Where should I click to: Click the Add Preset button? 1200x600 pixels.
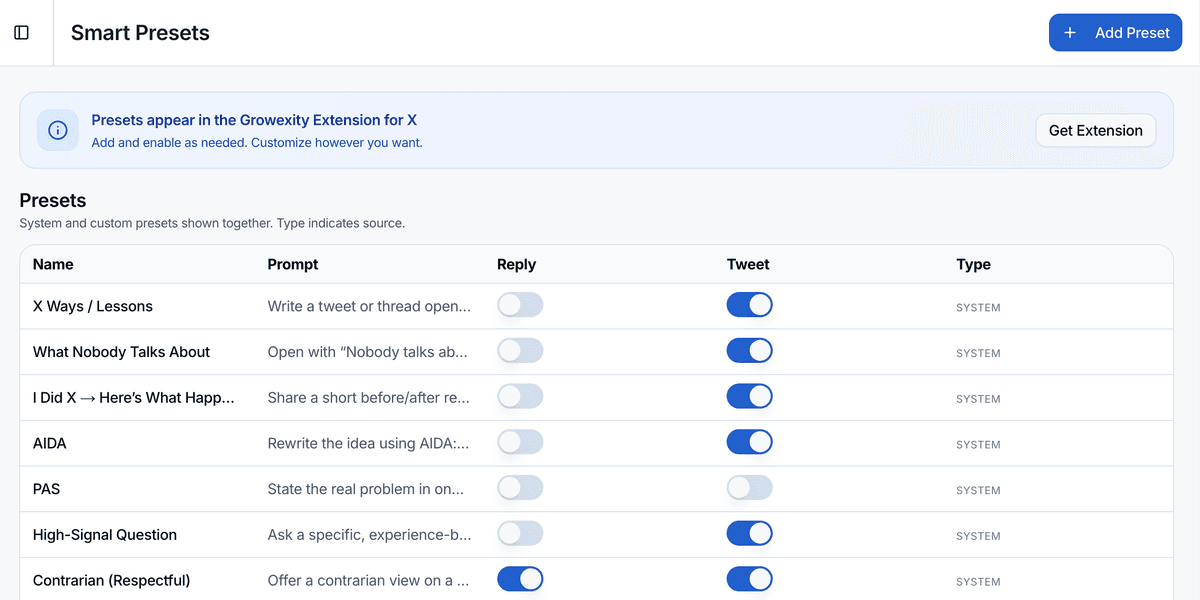1115,32
